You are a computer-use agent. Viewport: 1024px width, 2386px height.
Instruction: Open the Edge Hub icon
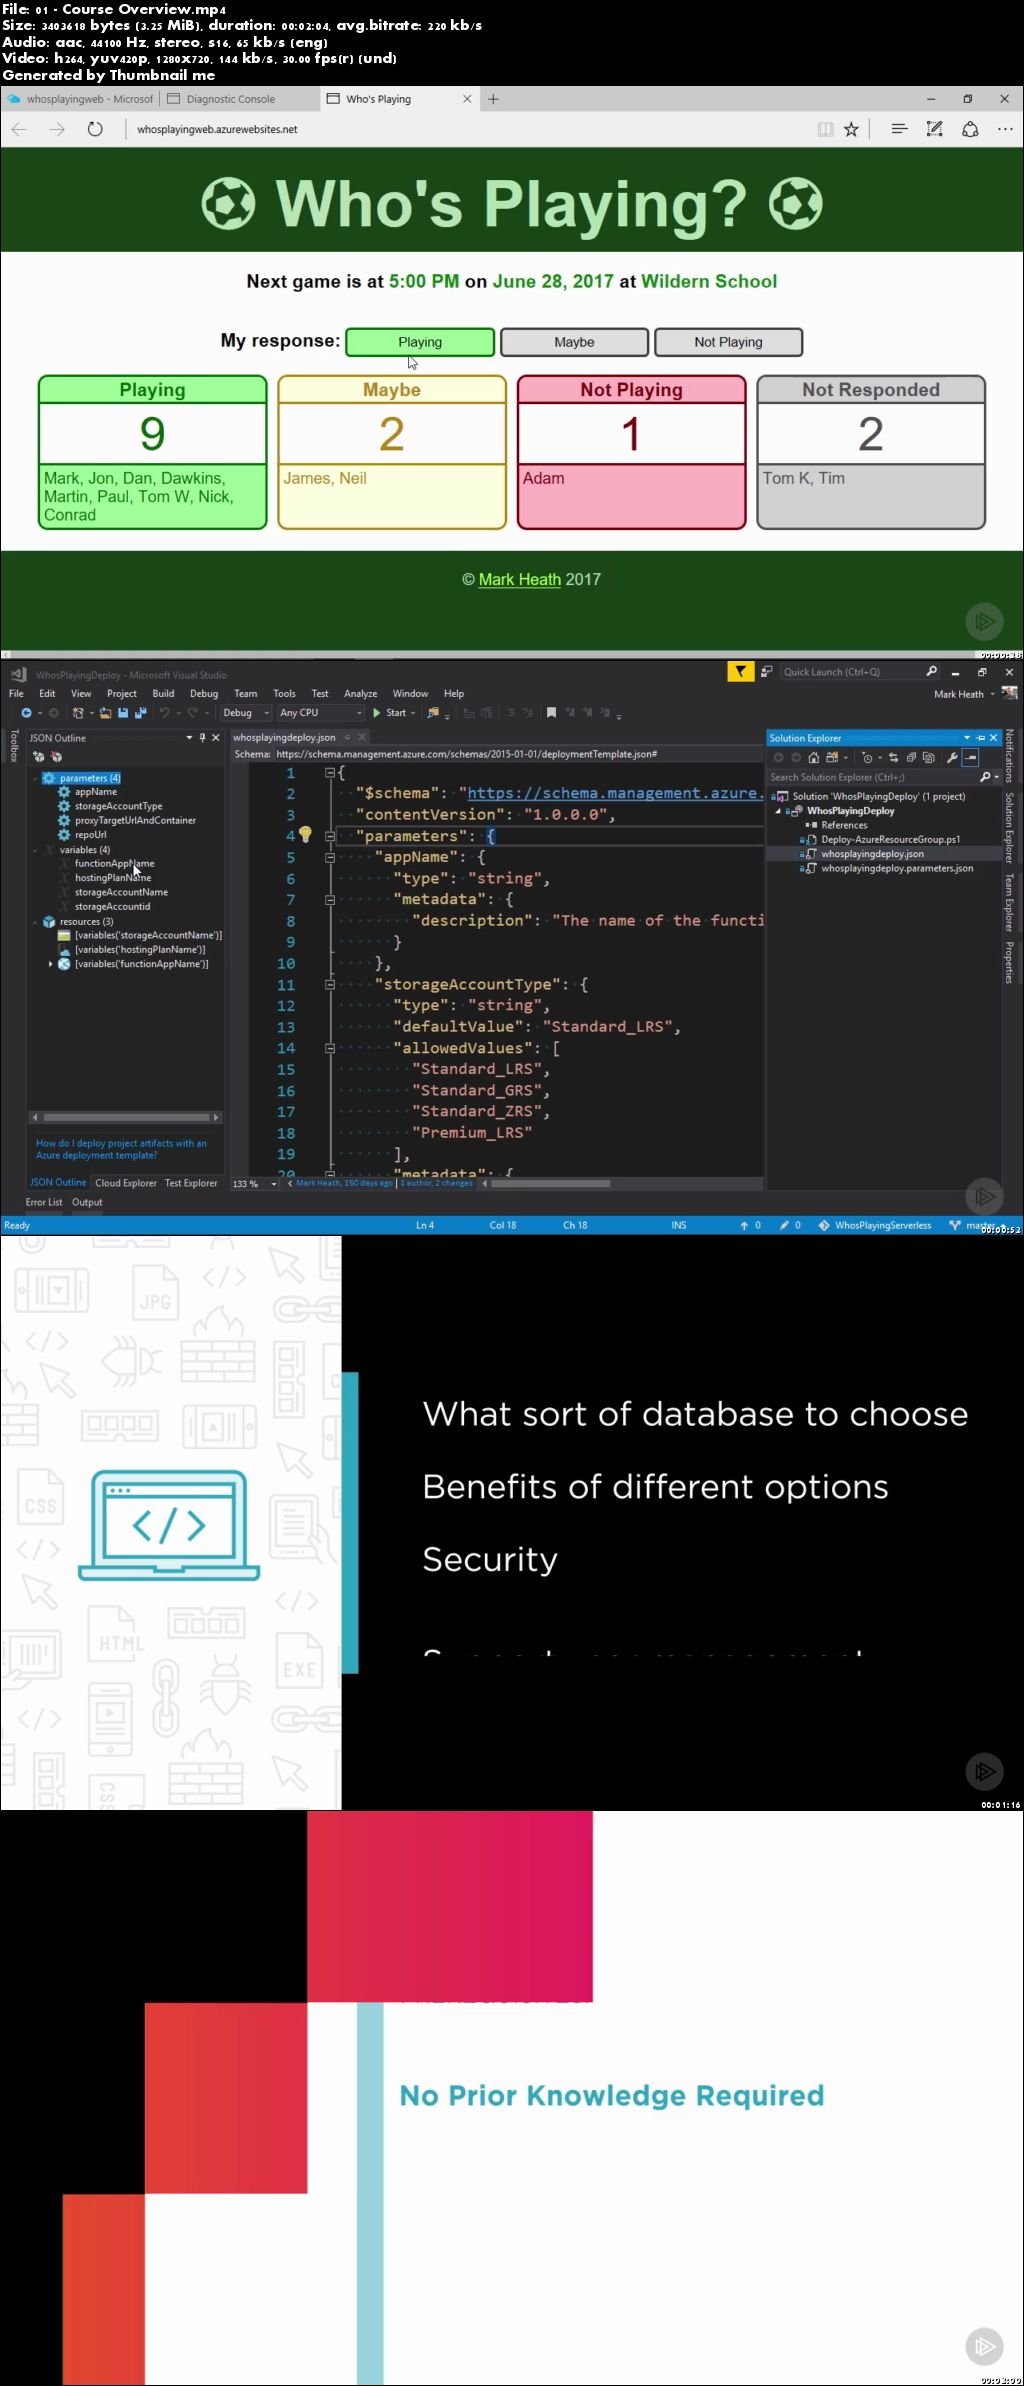point(899,129)
